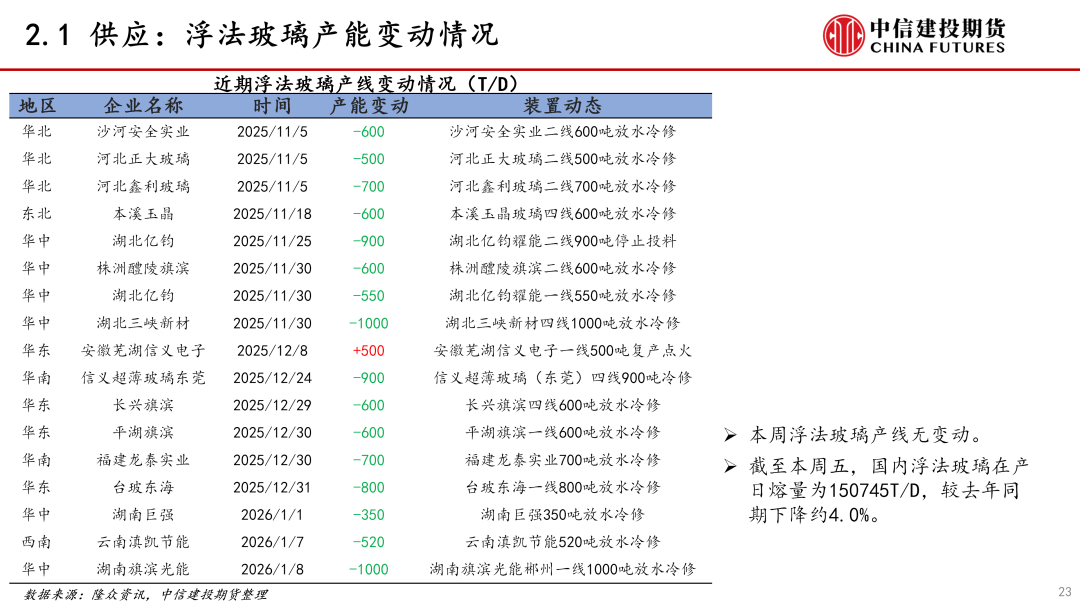The image size is (1080, 608).
Task: Click status 平湖旗滨一线600吨放水冷修
Action: pos(563,432)
